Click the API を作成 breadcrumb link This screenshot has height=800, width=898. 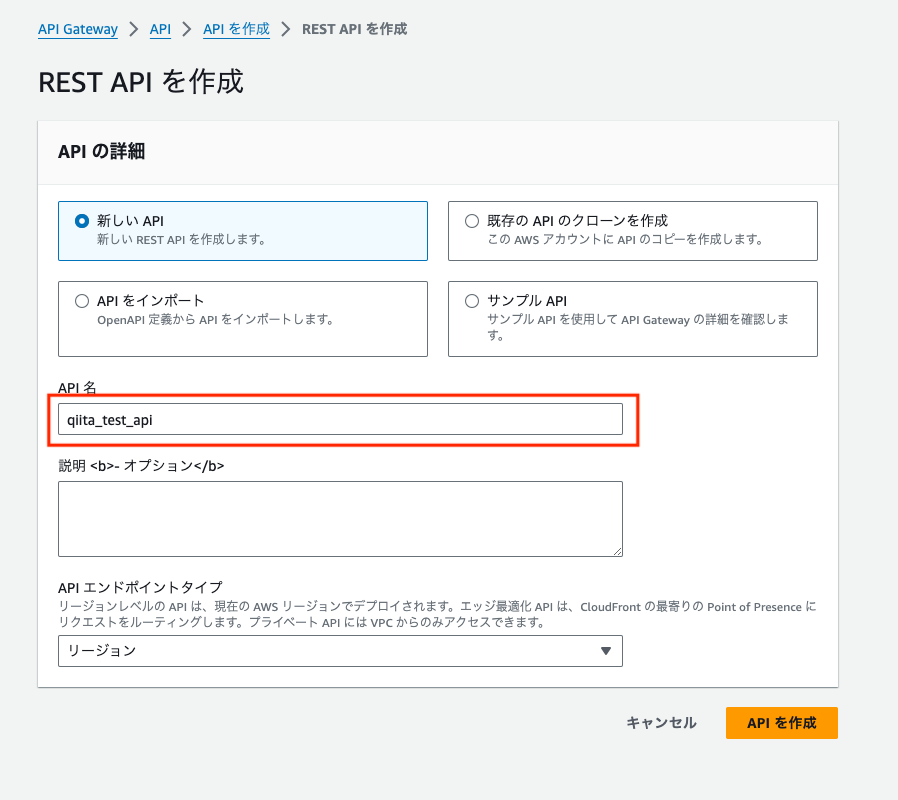click(236, 29)
